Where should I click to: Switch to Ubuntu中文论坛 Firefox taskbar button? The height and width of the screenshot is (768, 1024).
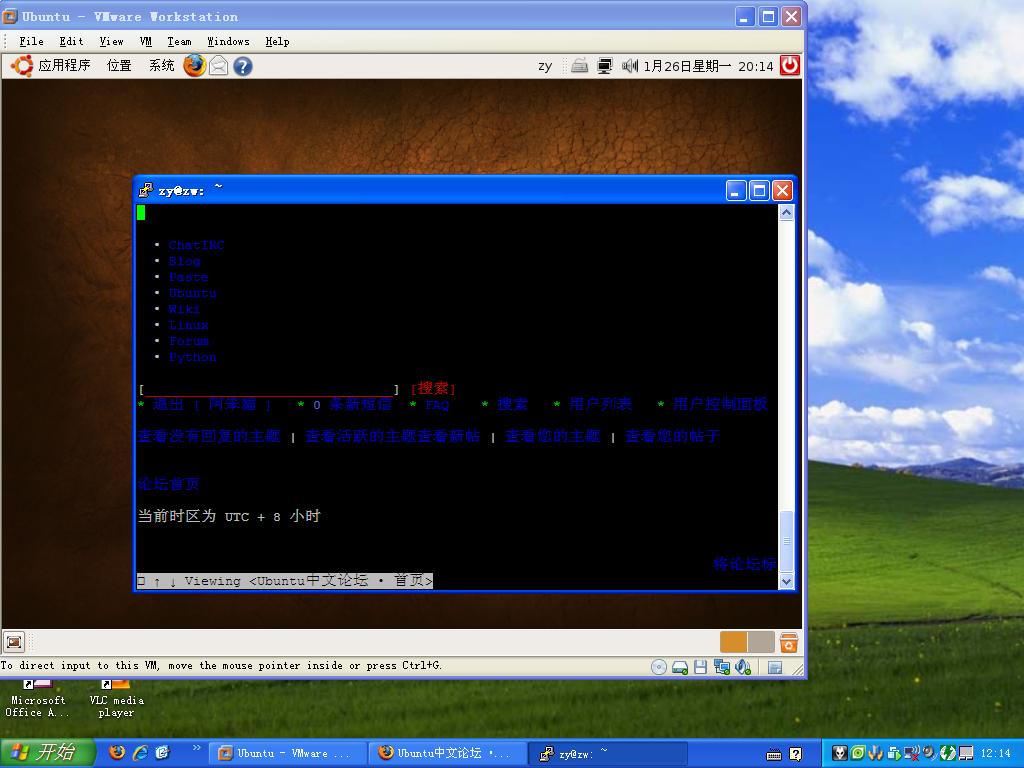tap(448, 753)
